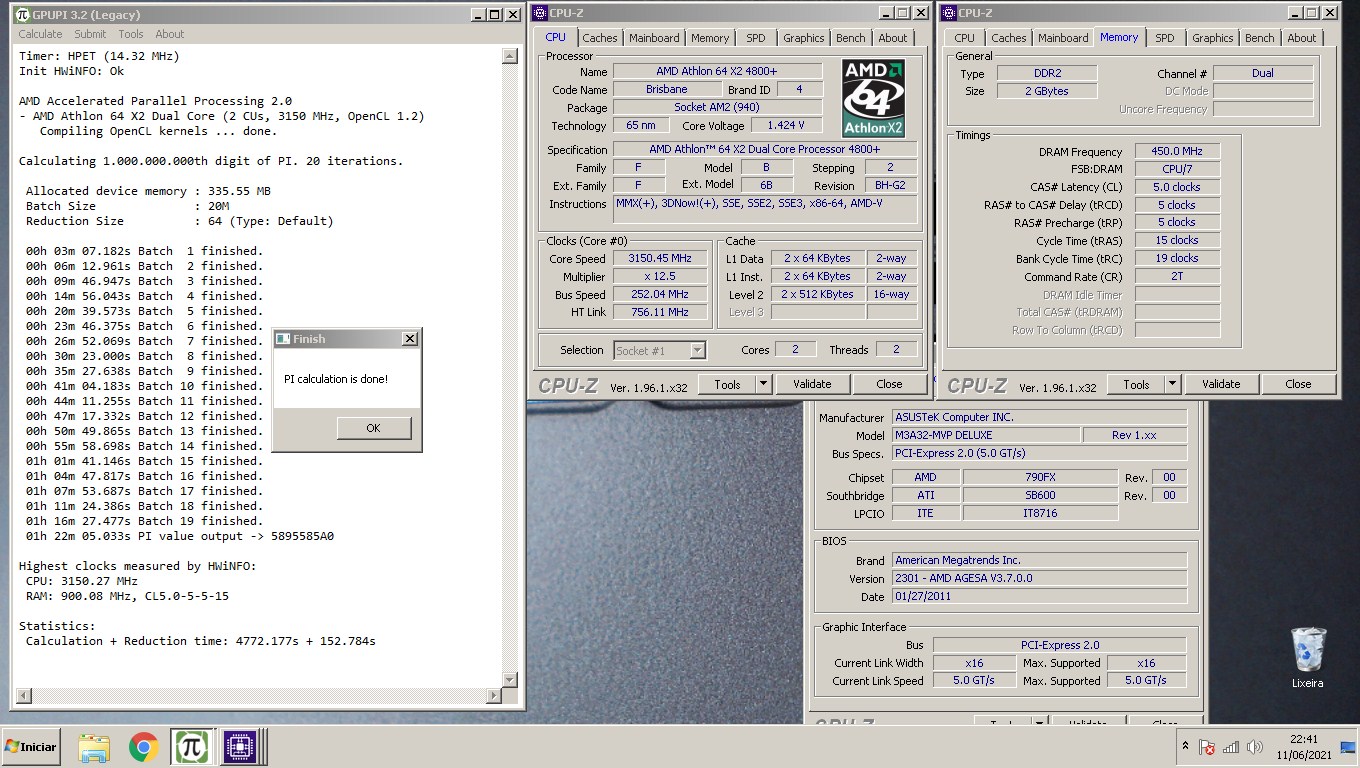Screen dimensions: 1360x768
Task: Click the FSB:DRAM value CPU/7
Action: (1177, 169)
